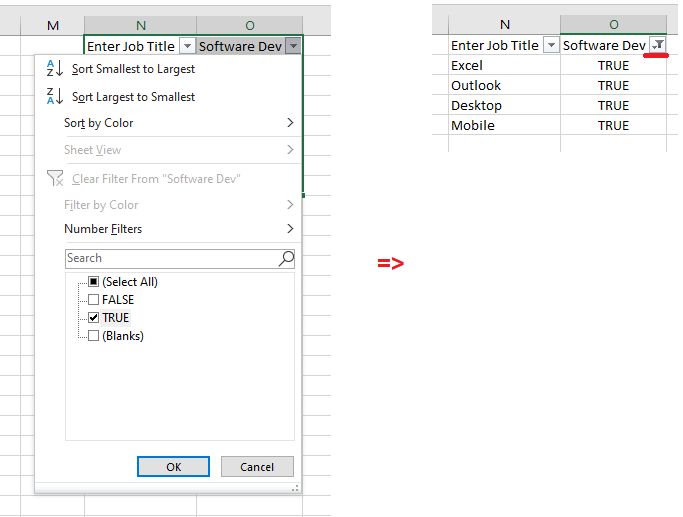Select column N header in right sheet

[x=504, y=25]
